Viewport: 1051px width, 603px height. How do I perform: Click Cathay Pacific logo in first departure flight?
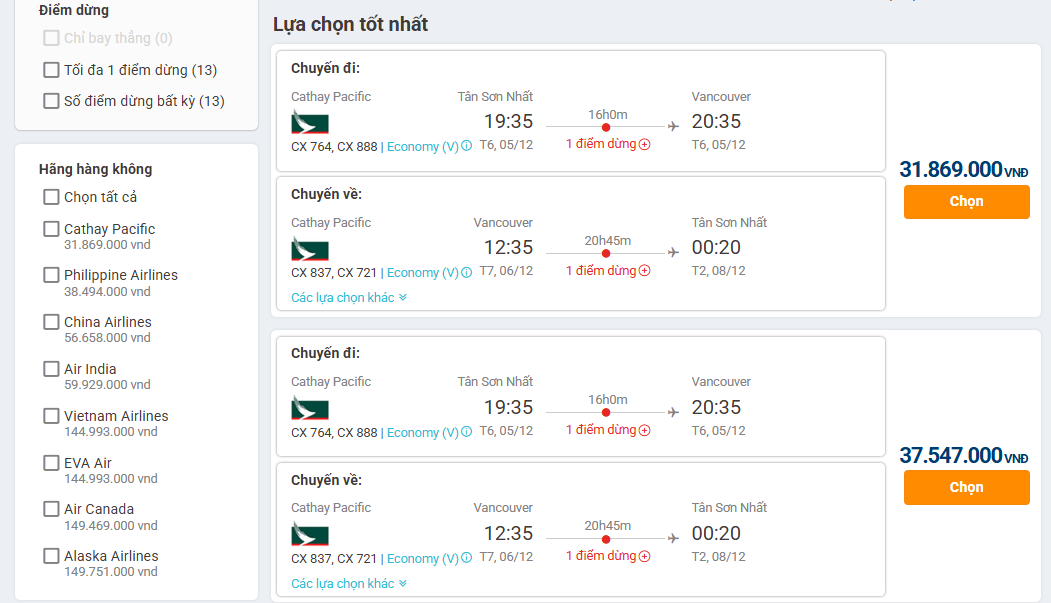[310, 123]
